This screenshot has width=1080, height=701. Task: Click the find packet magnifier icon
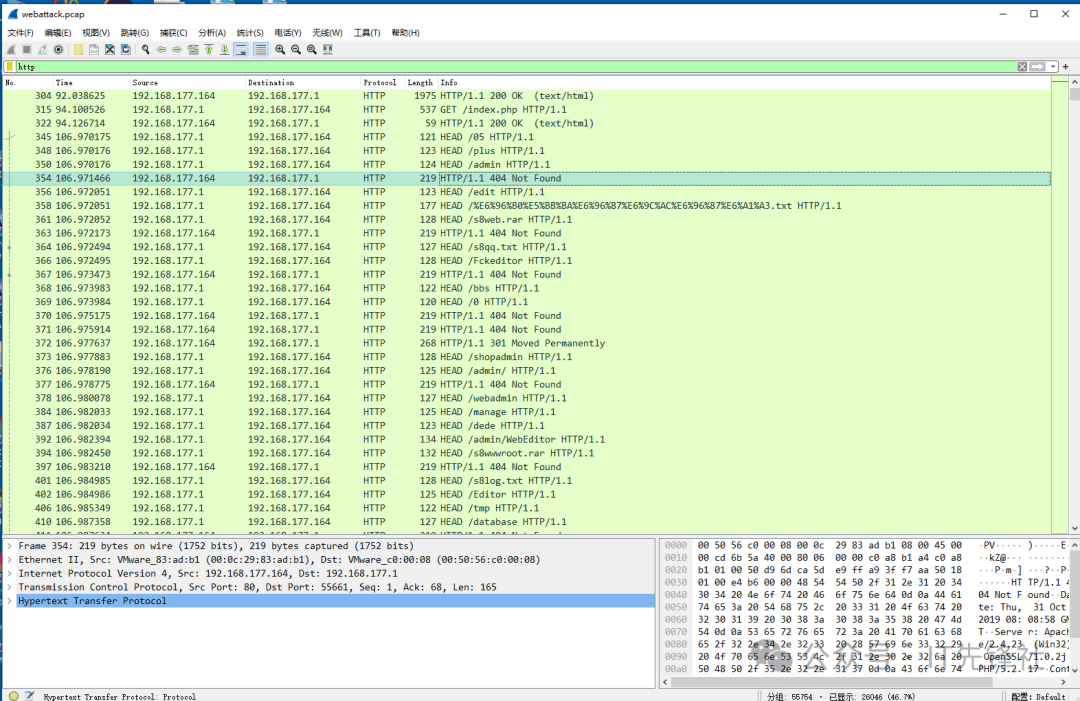point(146,49)
